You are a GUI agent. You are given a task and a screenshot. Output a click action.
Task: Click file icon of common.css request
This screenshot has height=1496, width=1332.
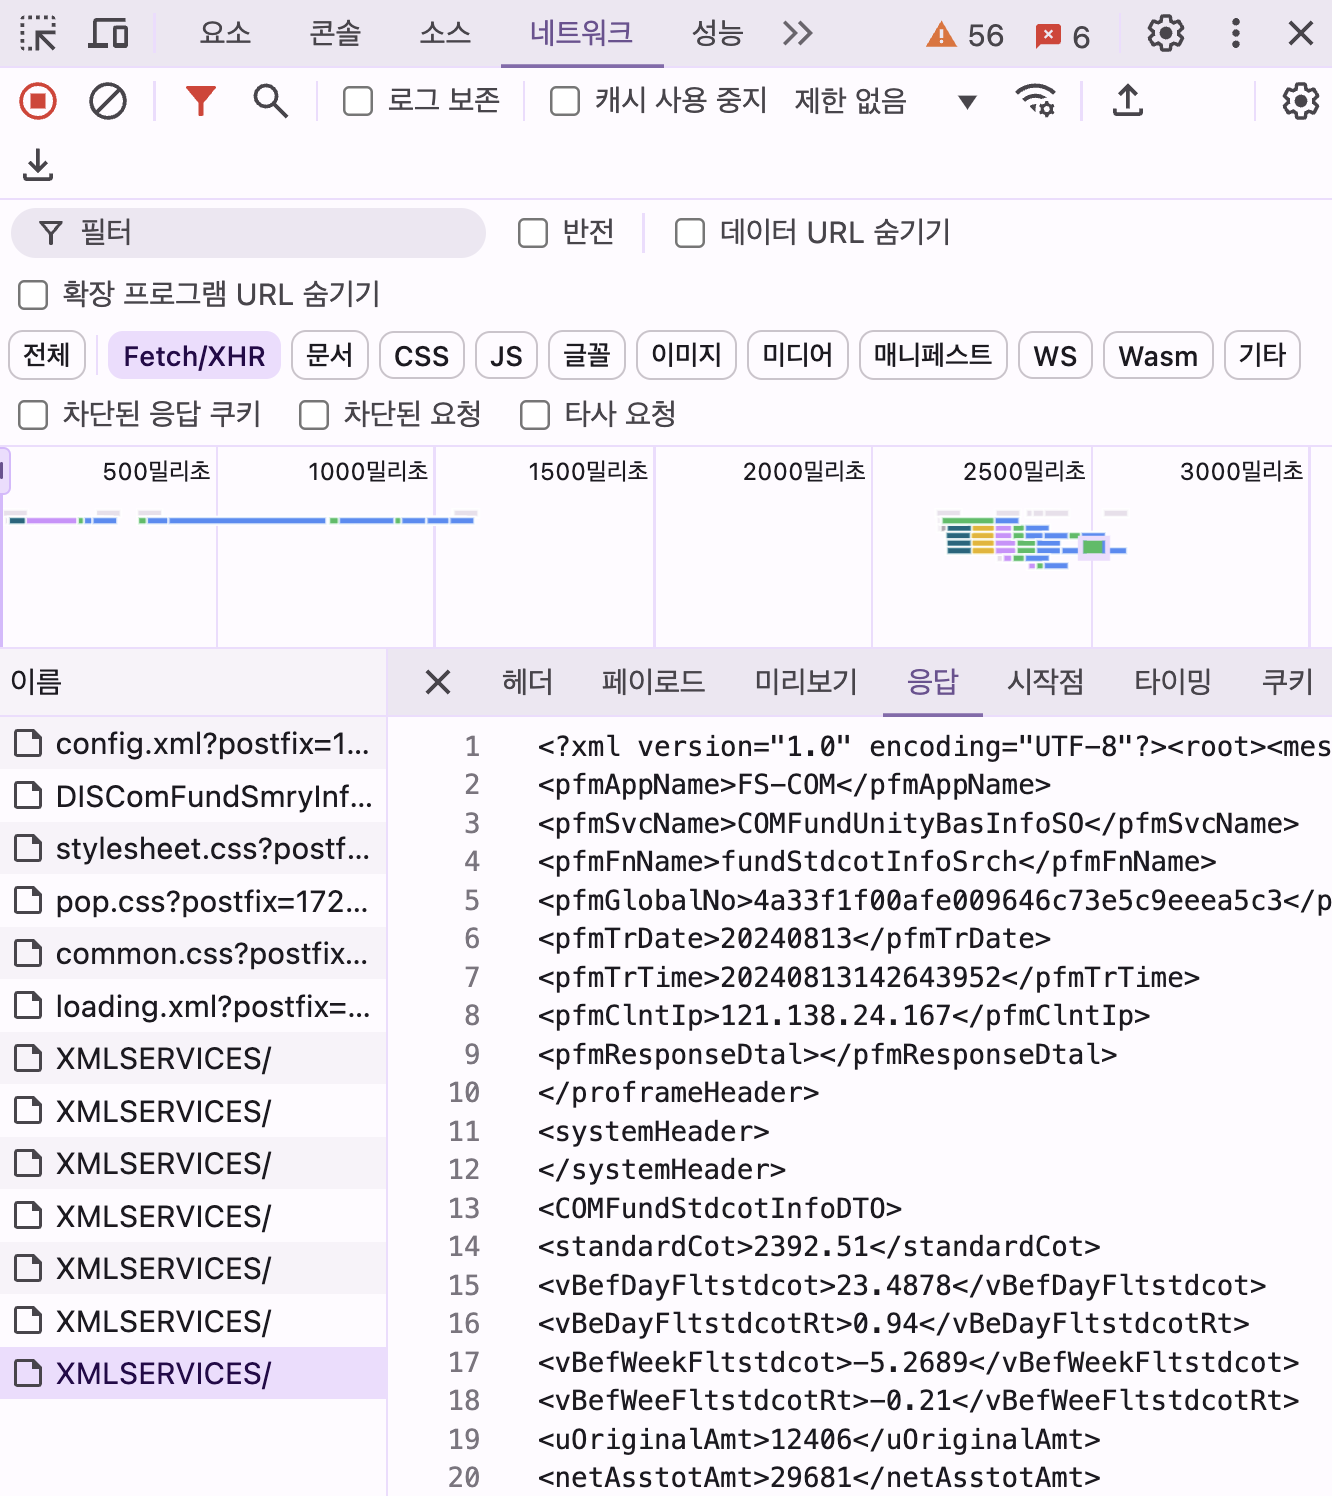coord(28,953)
